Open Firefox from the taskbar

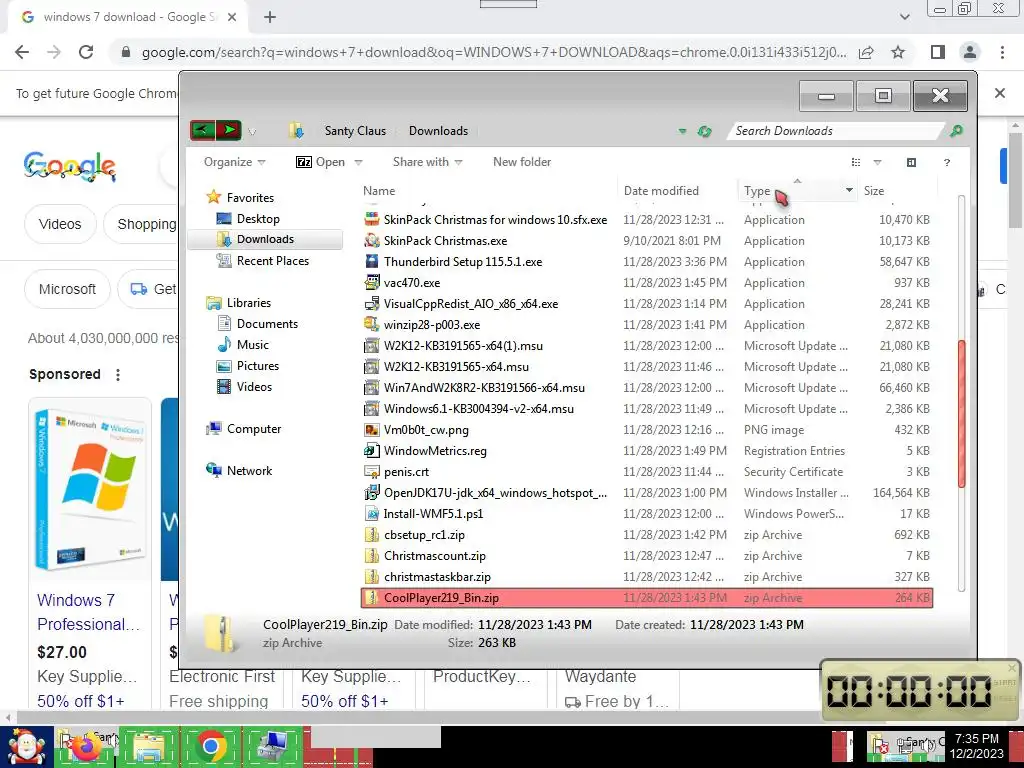tap(88, 747)
